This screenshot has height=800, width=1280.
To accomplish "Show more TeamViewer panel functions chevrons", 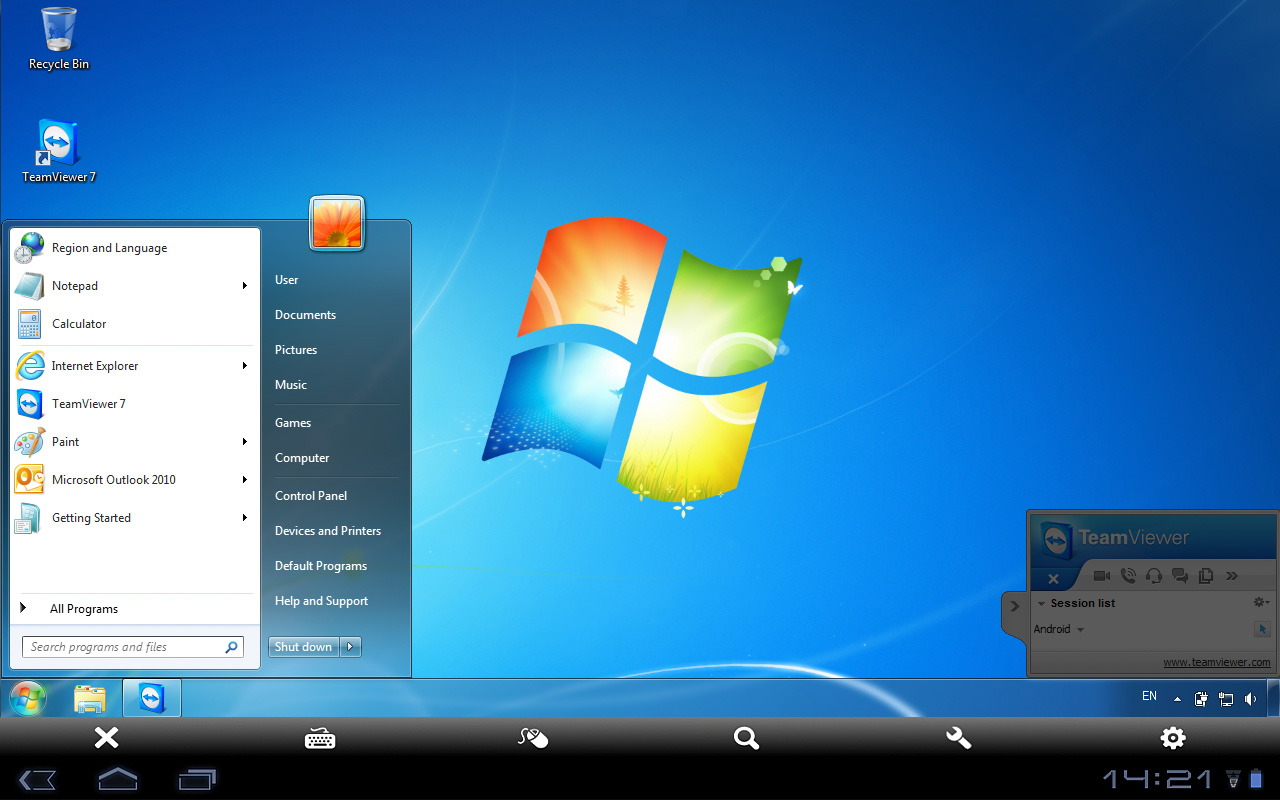I will tap(1232, 576).
